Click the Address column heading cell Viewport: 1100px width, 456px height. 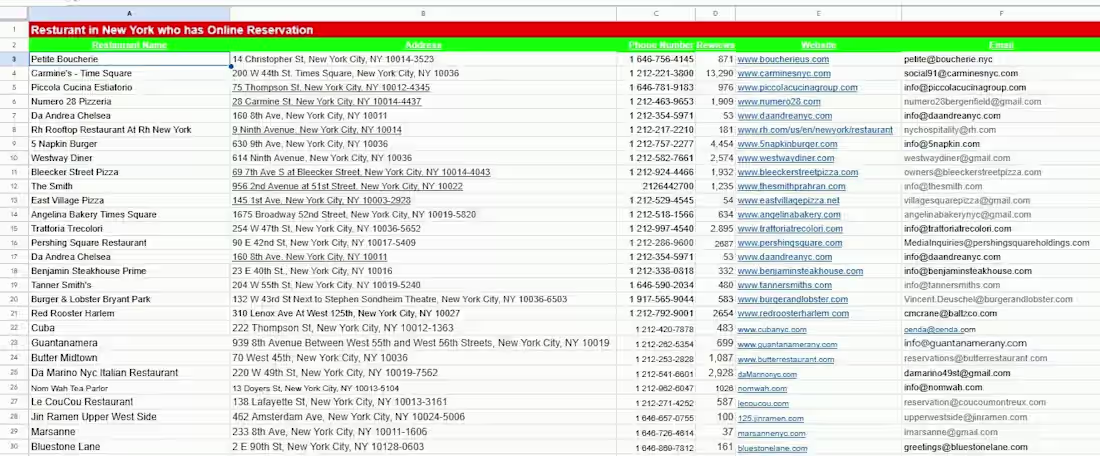423,45
